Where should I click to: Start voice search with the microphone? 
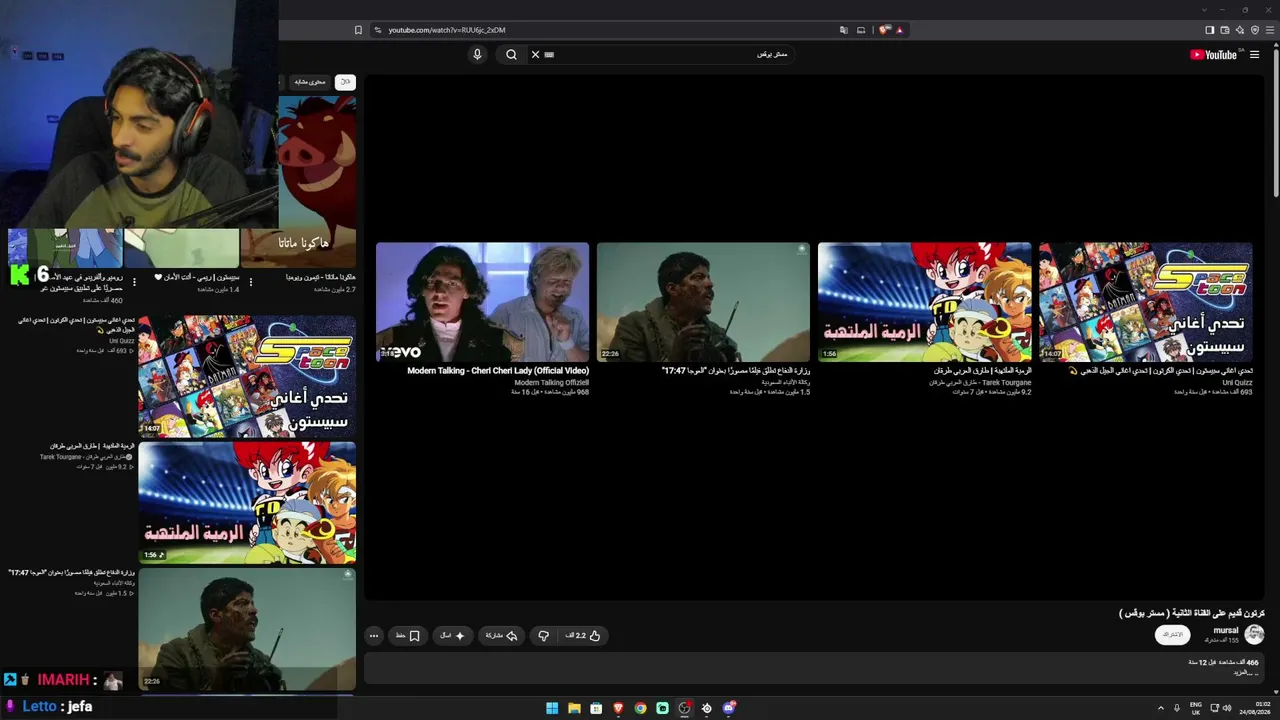click(x=477, y=54)
